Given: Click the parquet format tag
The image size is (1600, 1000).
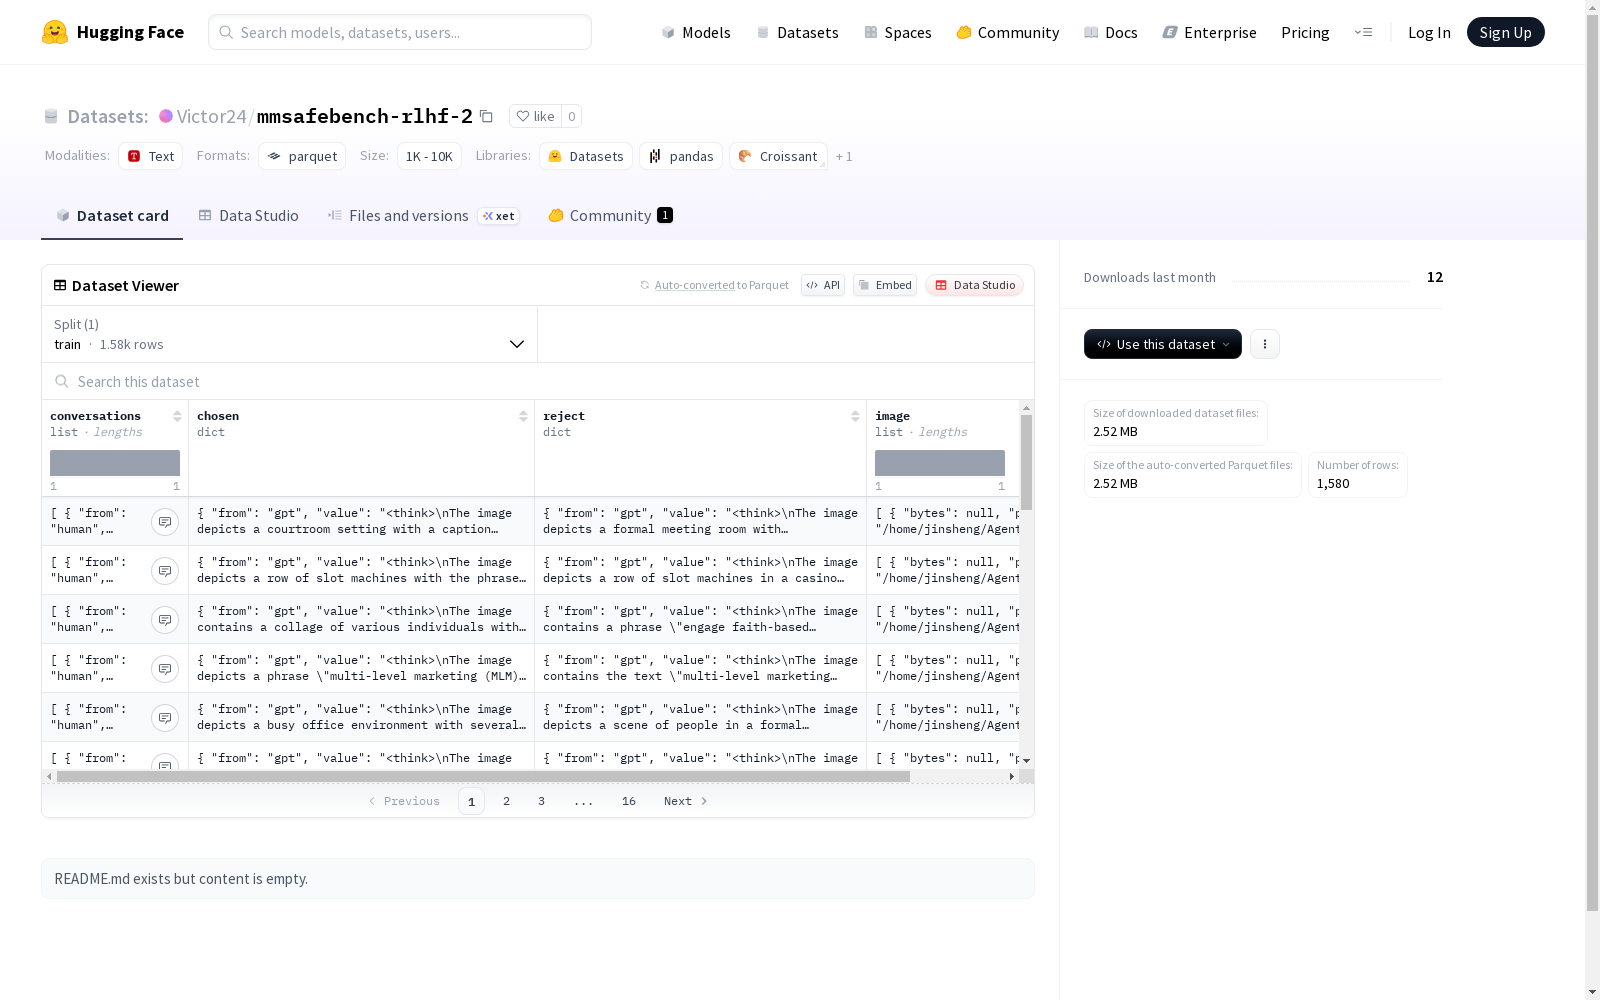Looking at the screenshot, I should click(x=302, y=156).
